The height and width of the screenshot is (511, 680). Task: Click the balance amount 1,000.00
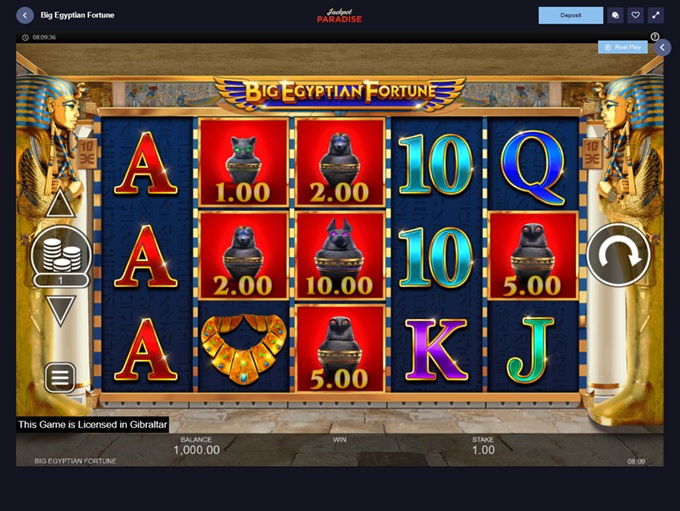(196, 450)
